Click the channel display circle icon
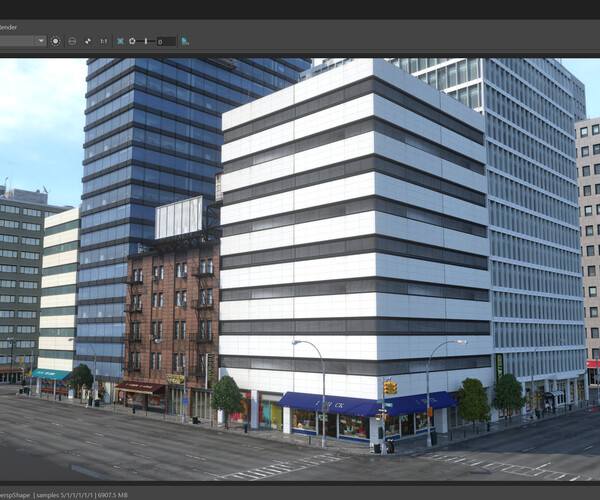Screen dimensions: 600x500 tap(72, 41)
